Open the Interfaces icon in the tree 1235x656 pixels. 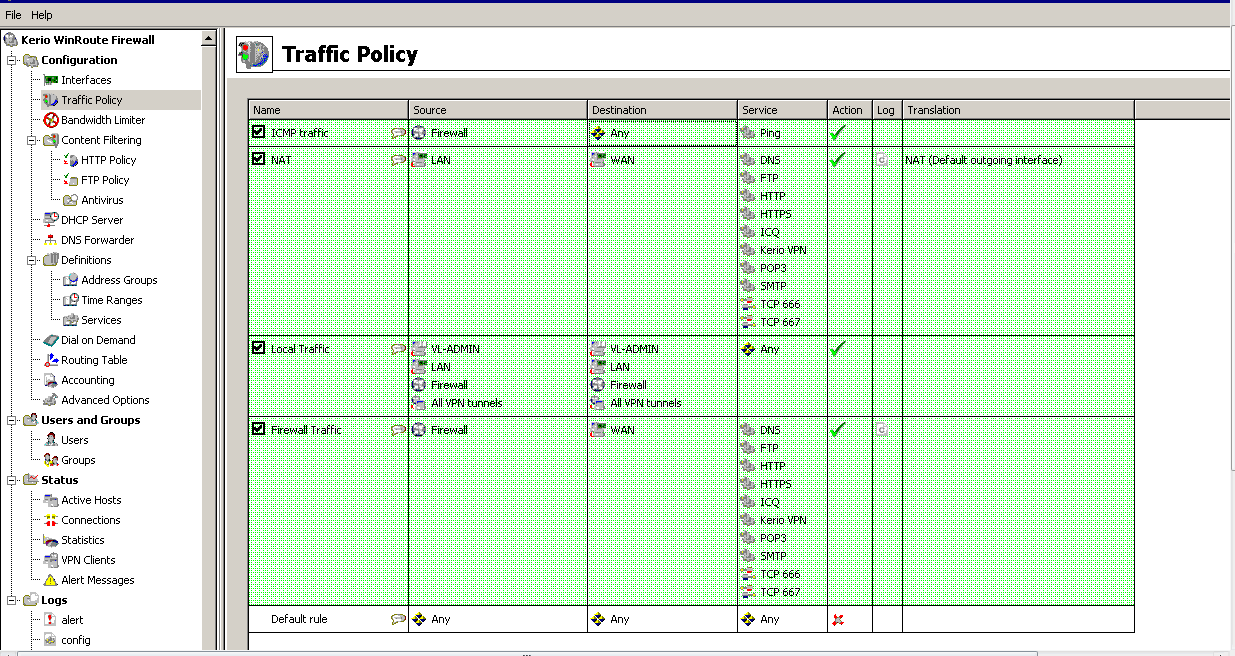click(51, 80)
